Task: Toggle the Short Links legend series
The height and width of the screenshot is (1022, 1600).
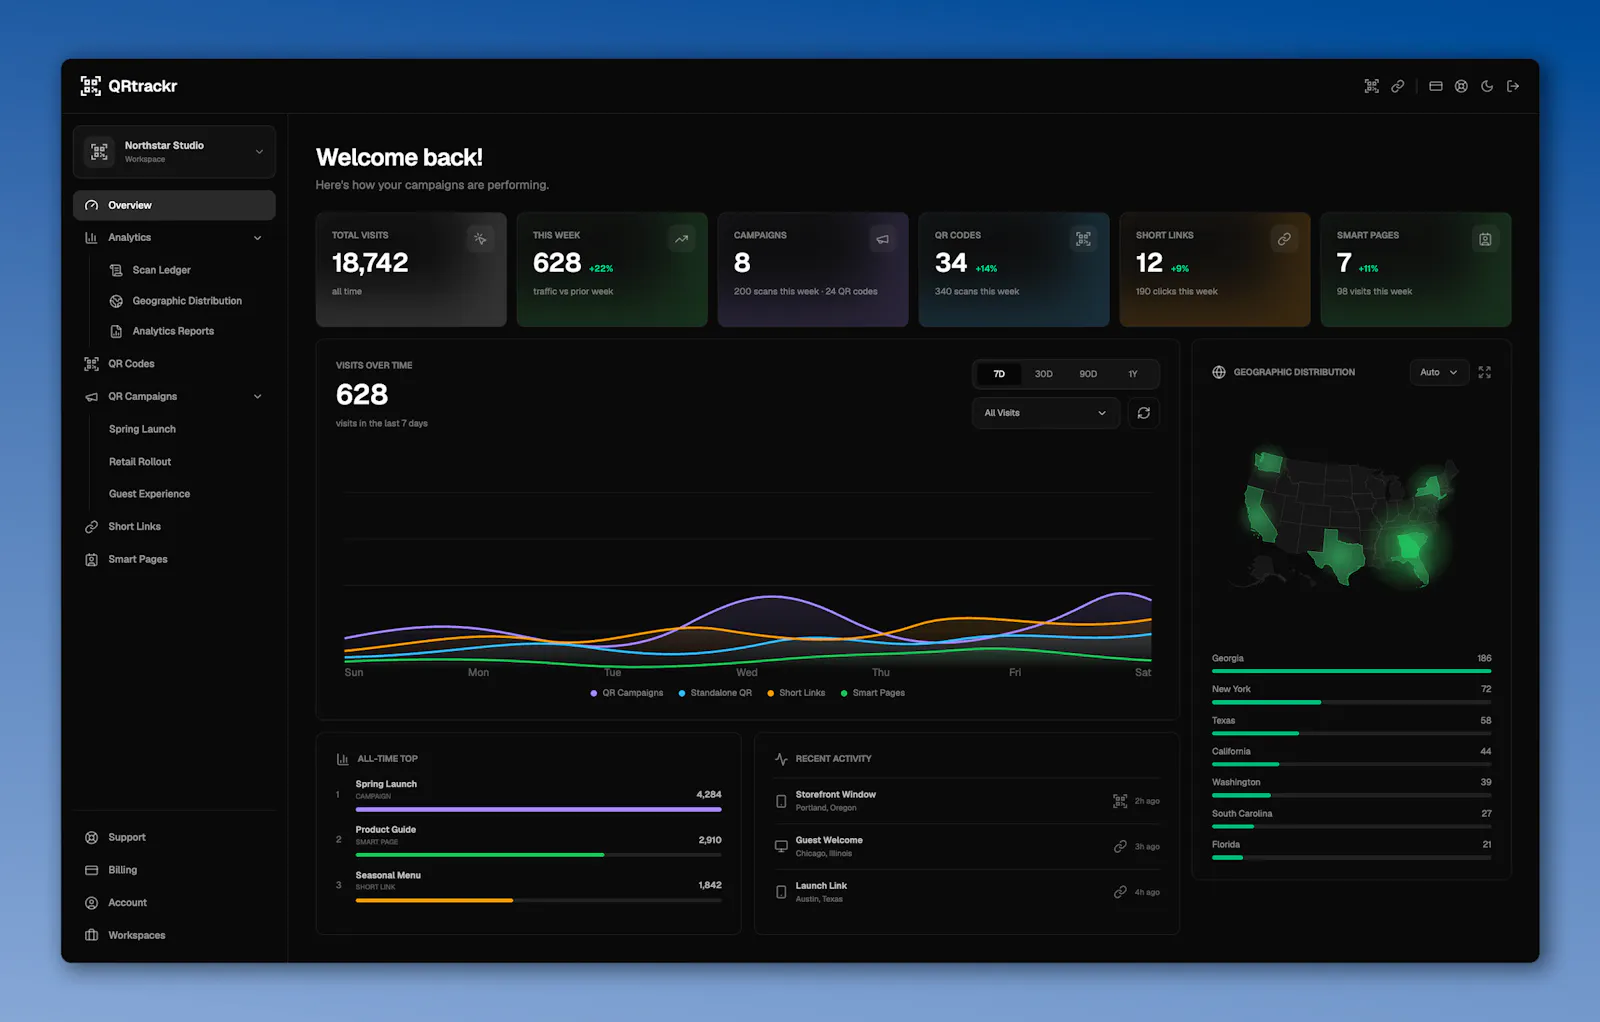Action: point(796,693)
